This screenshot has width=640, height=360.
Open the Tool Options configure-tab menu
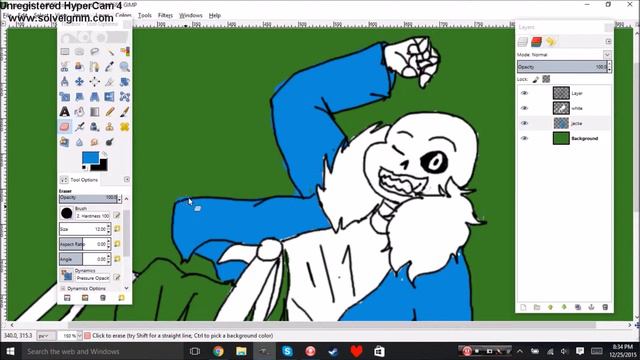click(127, 180)
